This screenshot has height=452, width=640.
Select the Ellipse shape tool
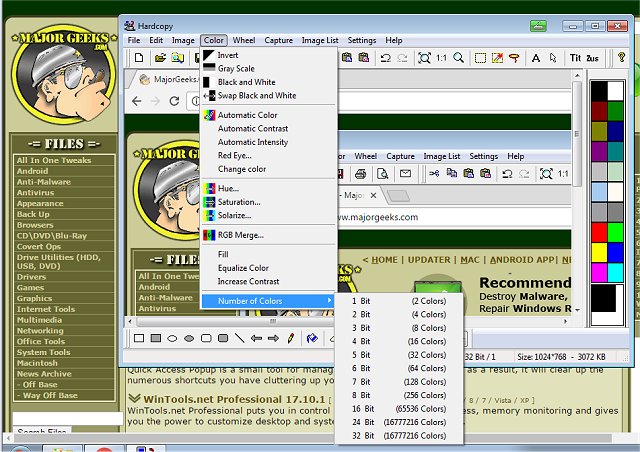coord(173,339)
